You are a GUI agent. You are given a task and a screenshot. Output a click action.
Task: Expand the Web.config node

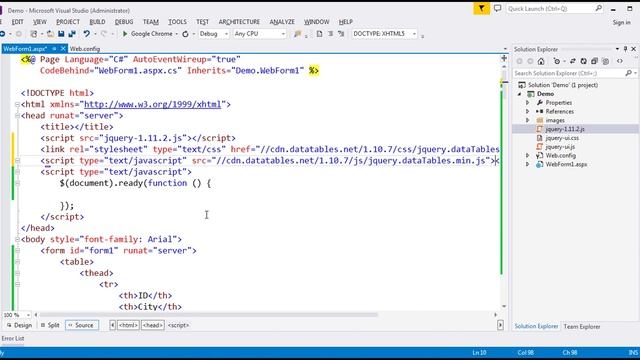click(x=527, y=156)
